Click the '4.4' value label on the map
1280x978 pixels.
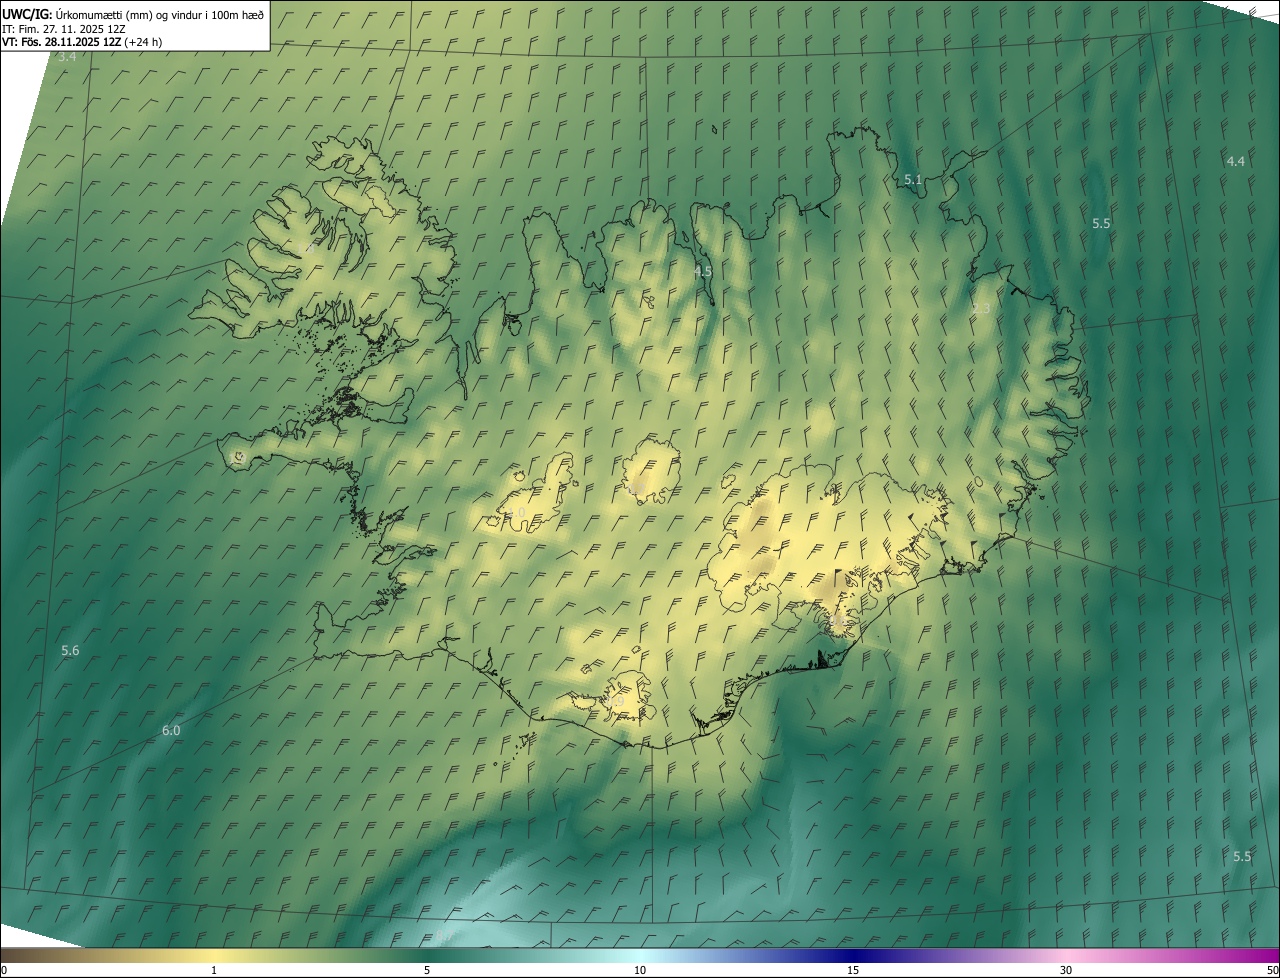coord(1236,161)
